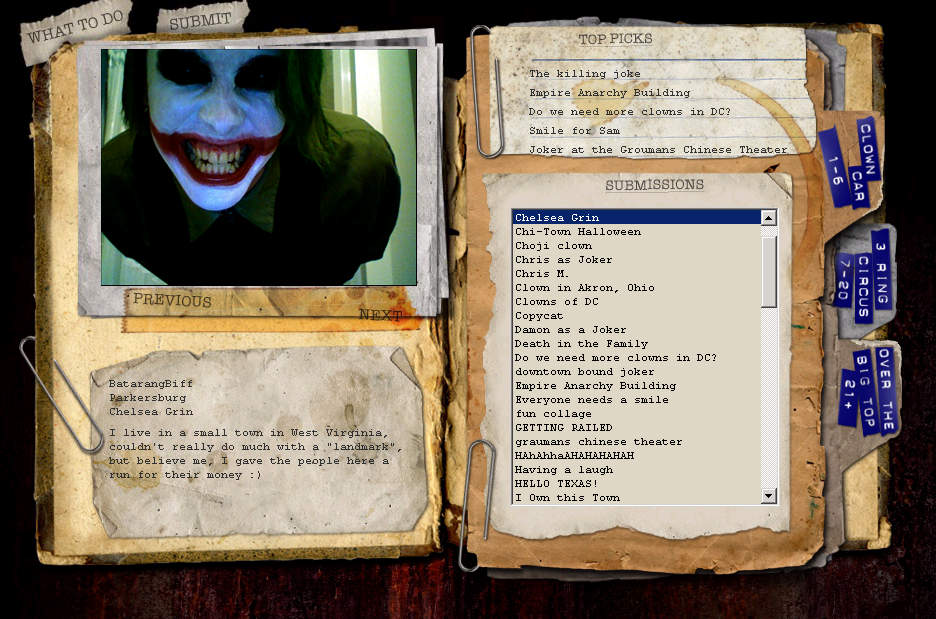Select Chi-Town Halloween submission
This screenshot has height=619, width=936.
(x=637, y=232)
